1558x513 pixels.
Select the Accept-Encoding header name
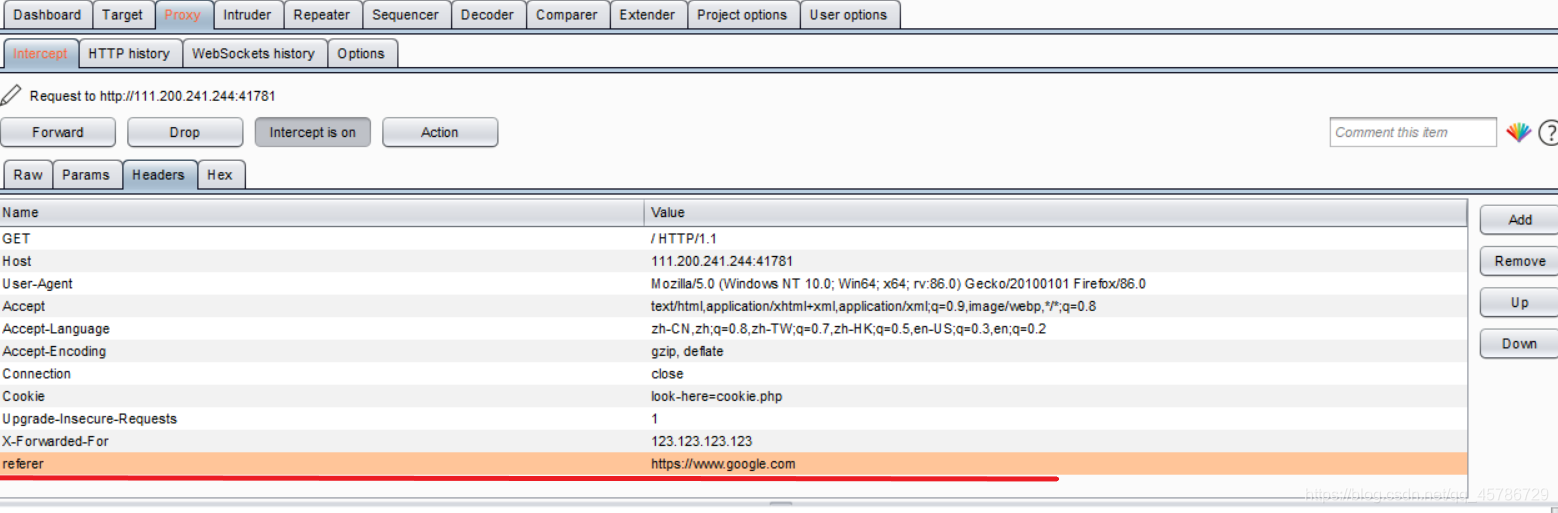pyautogui.click(x=54, y=351)
